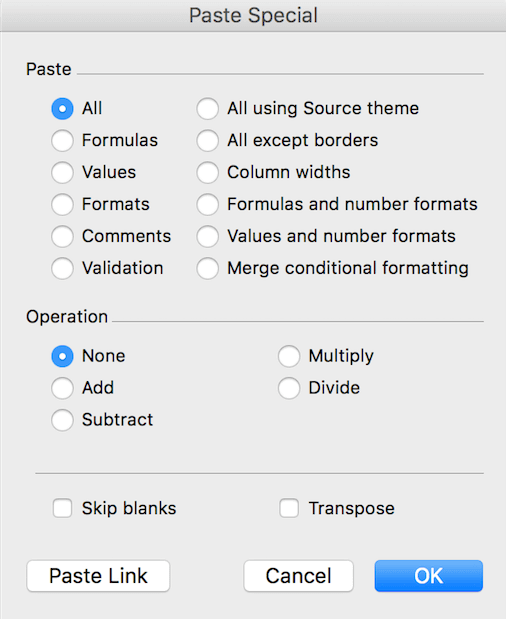
Task: Confirm with the OK button
Action: 429,576
